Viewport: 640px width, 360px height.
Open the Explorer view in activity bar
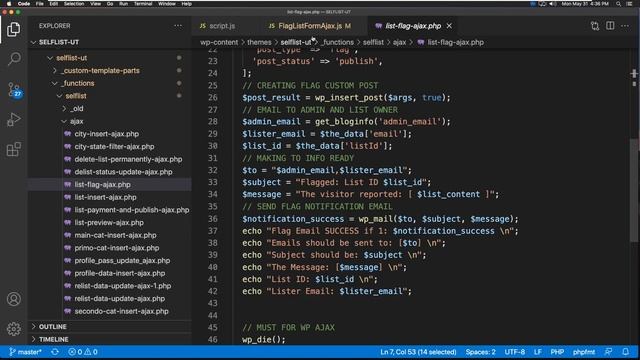[13, 29]
